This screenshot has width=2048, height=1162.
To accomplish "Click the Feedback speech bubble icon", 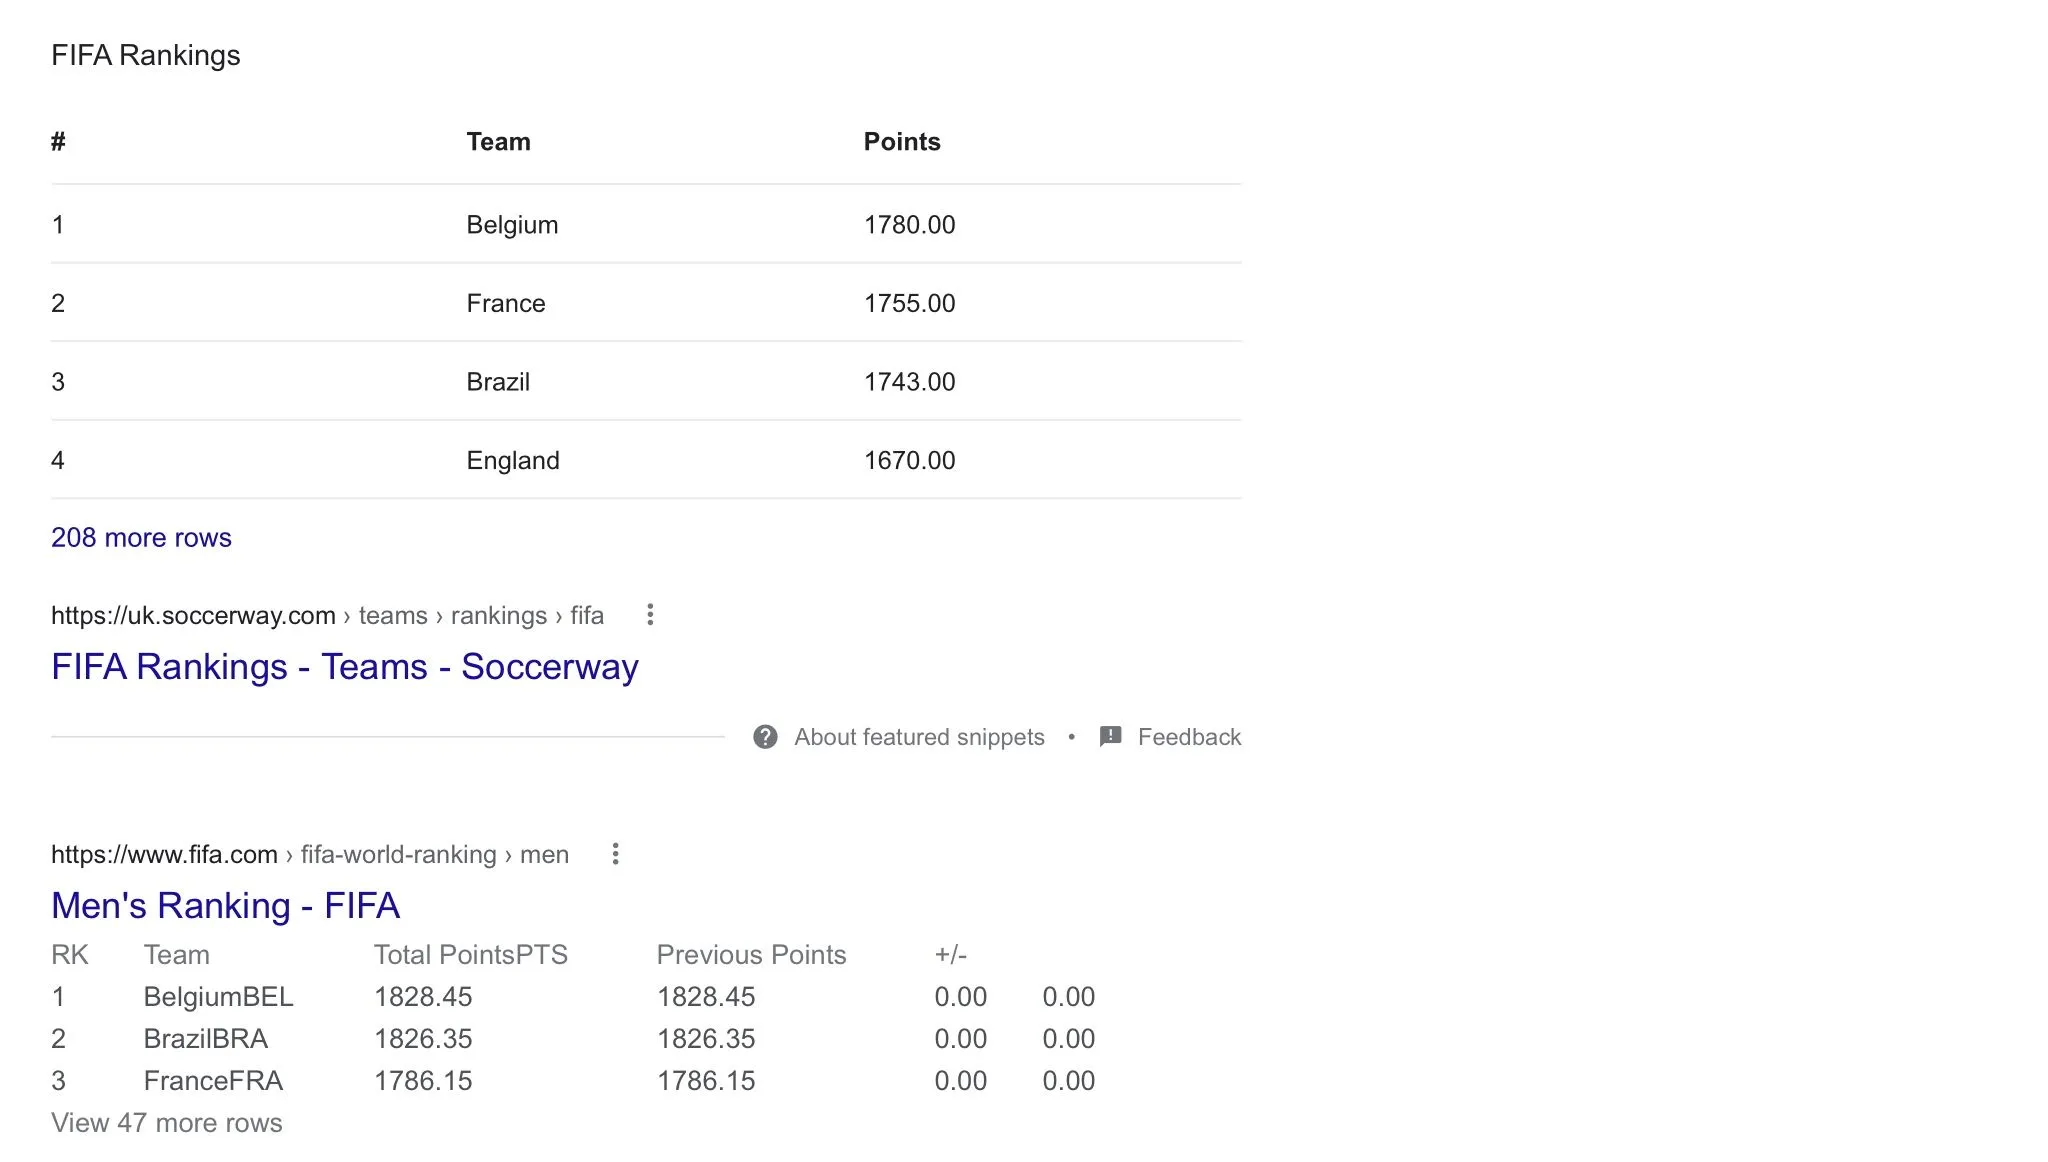I will click(1110, 737).
